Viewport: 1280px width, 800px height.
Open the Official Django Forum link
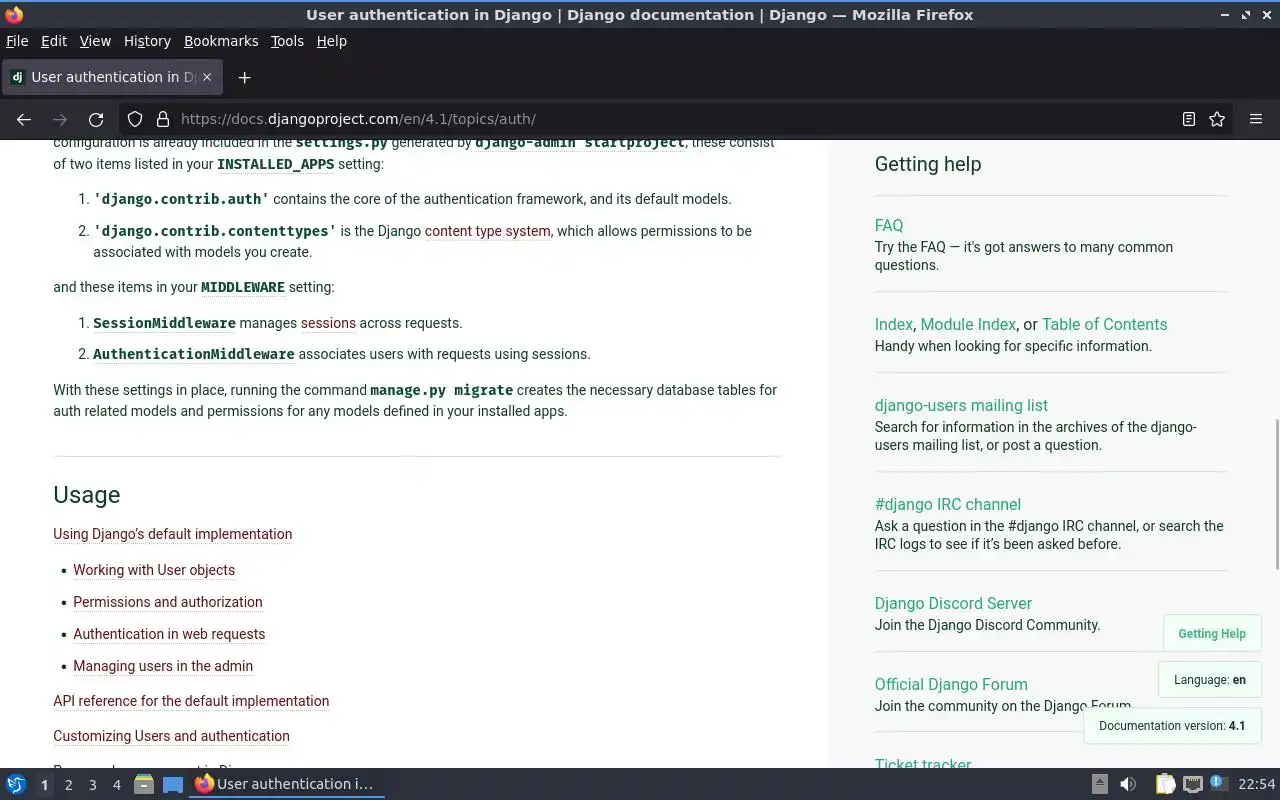point(951,685)
